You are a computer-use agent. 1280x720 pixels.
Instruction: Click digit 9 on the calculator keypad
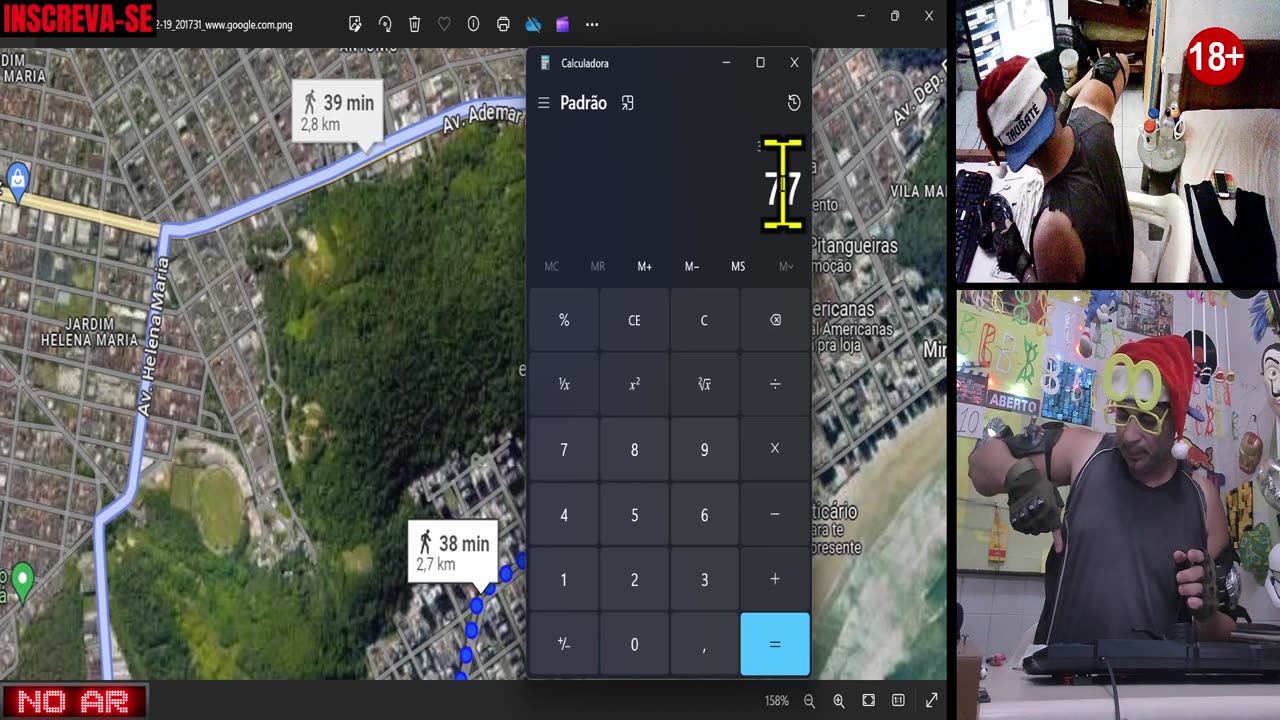tap(704, 449)
